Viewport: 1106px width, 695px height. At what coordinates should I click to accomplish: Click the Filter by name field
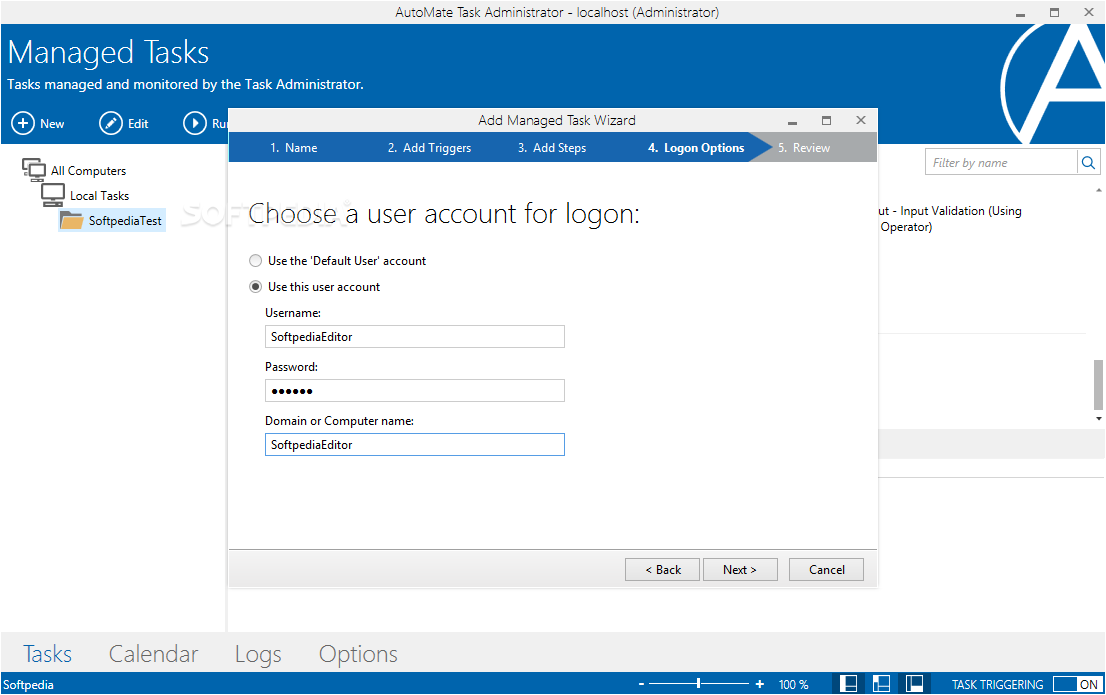pos(1002,163)
